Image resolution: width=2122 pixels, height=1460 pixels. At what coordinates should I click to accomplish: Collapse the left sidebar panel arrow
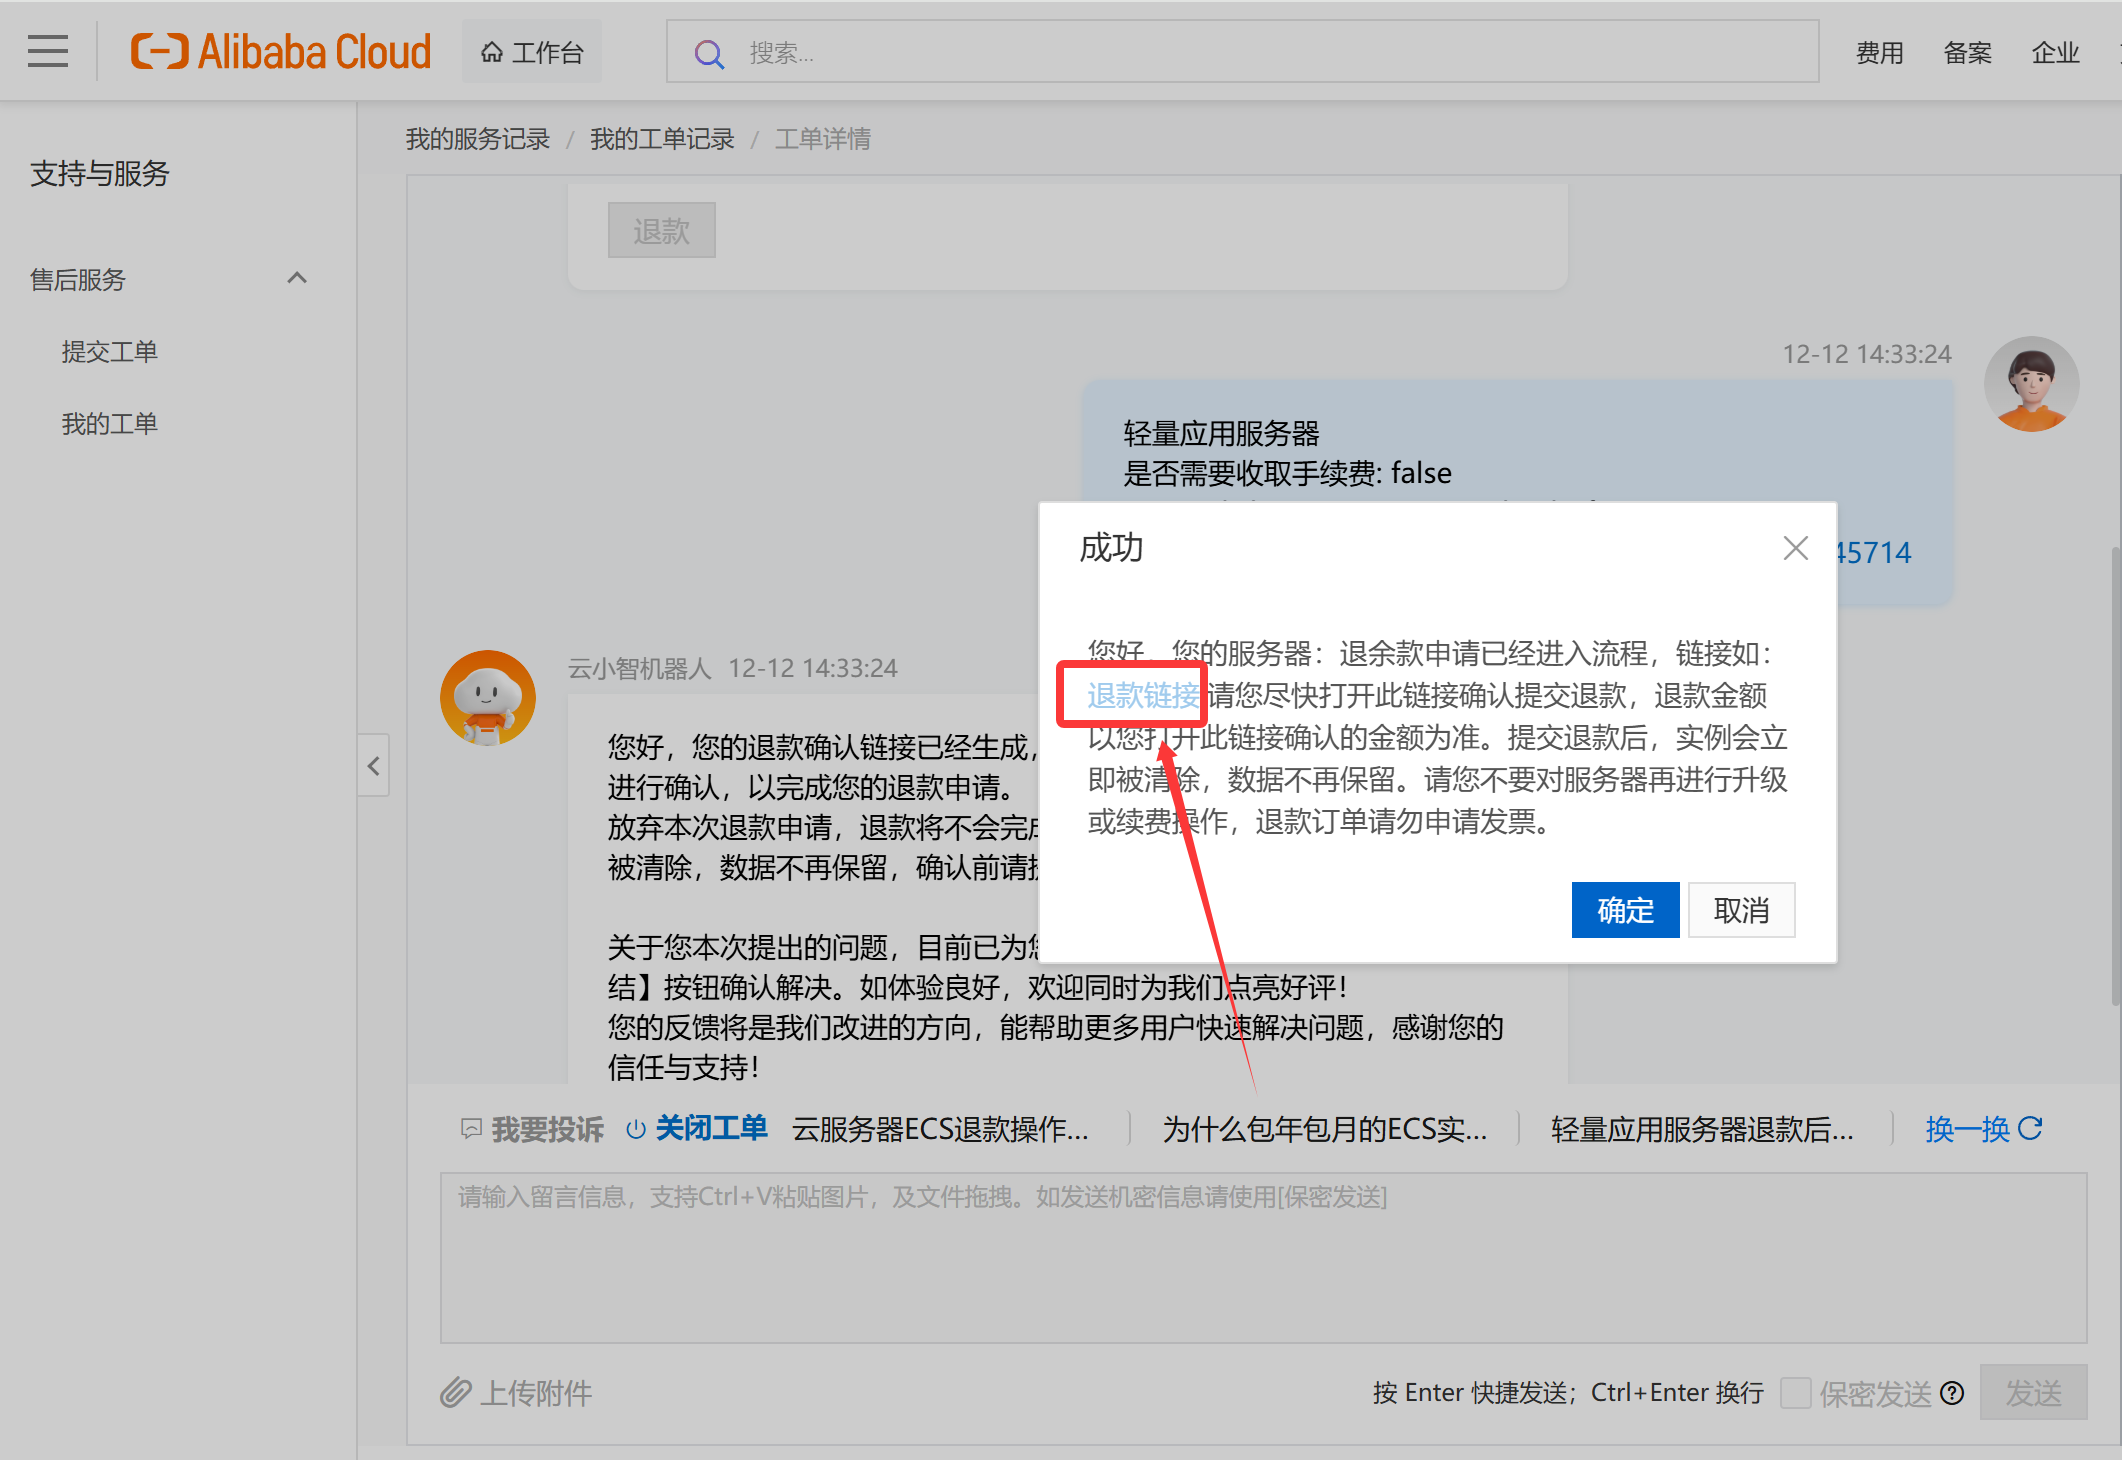click(x=373, y=766)
